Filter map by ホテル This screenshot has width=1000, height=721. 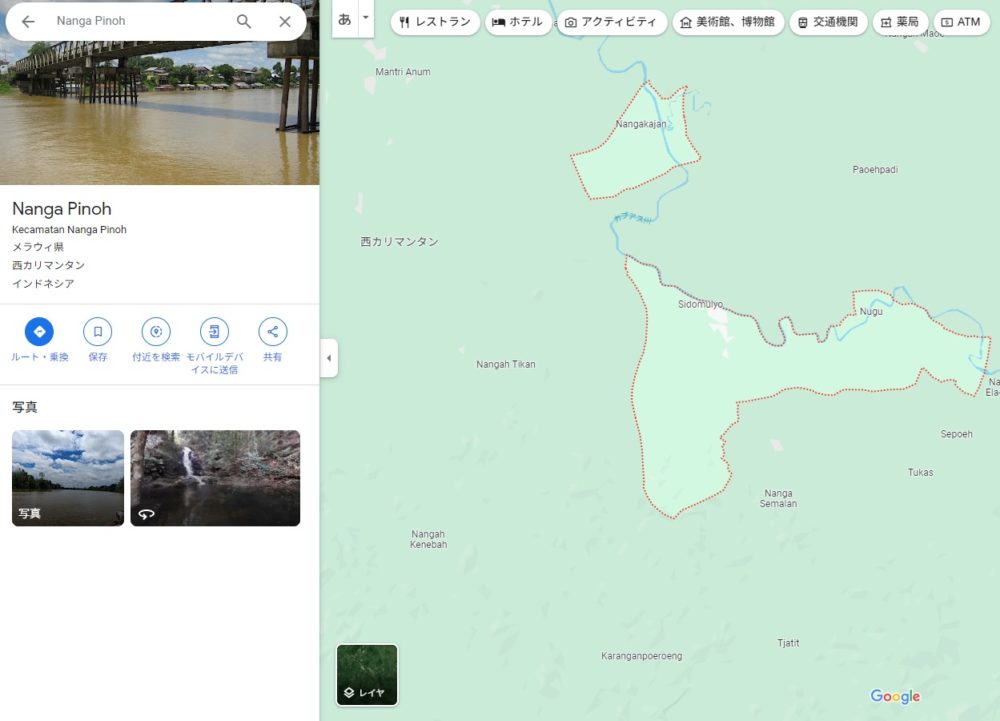tap(518, 22)
